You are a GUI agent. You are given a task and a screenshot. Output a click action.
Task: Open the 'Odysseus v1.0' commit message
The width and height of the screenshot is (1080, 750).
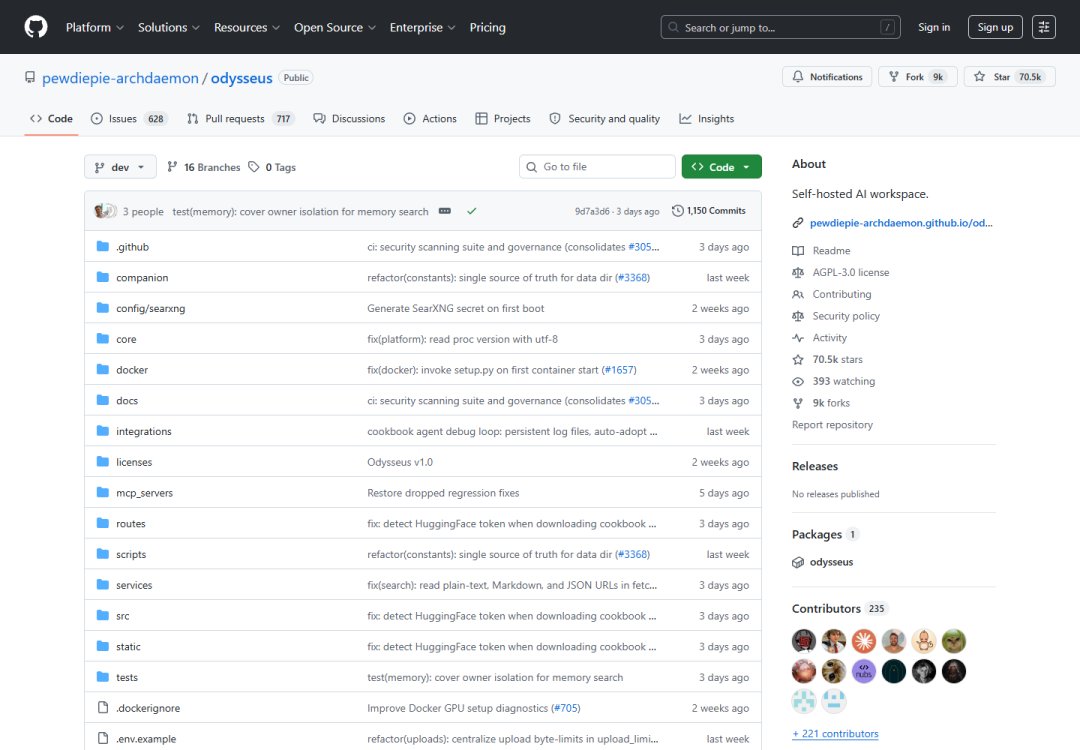coord(399,462)
